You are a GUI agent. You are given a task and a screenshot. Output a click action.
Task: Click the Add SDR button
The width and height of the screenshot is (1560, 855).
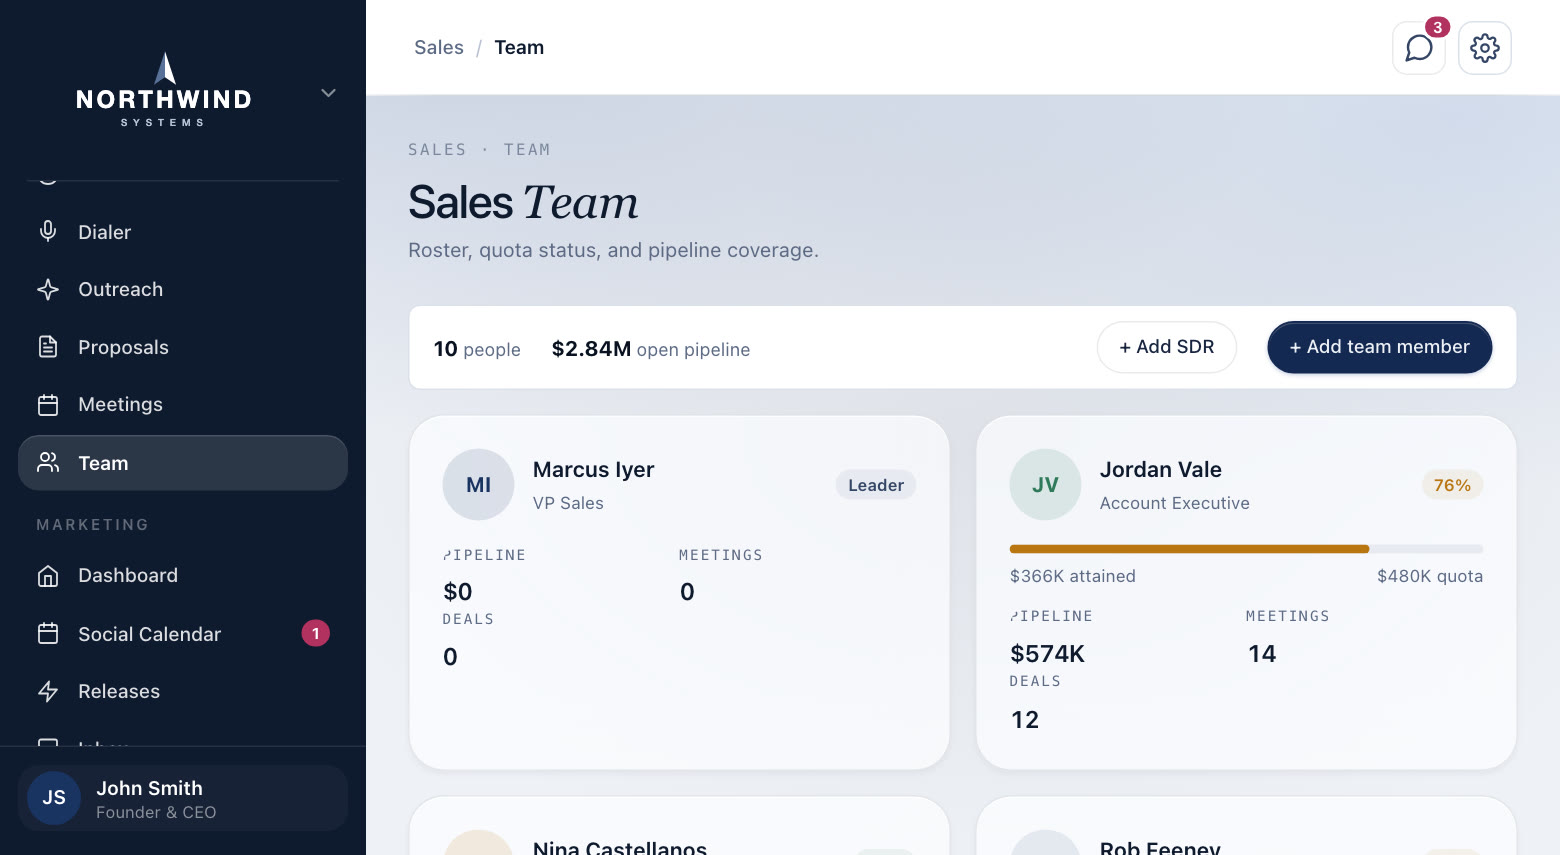(1167, 347)
